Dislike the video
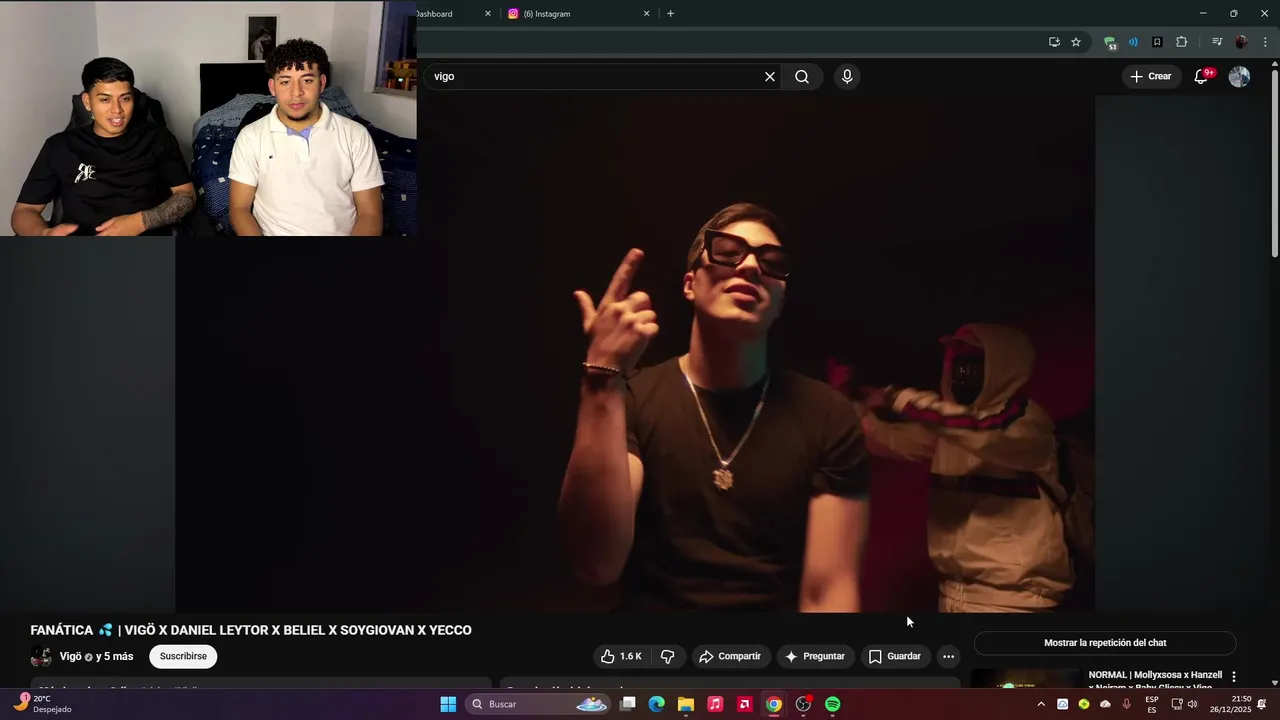 click(668, 657)
